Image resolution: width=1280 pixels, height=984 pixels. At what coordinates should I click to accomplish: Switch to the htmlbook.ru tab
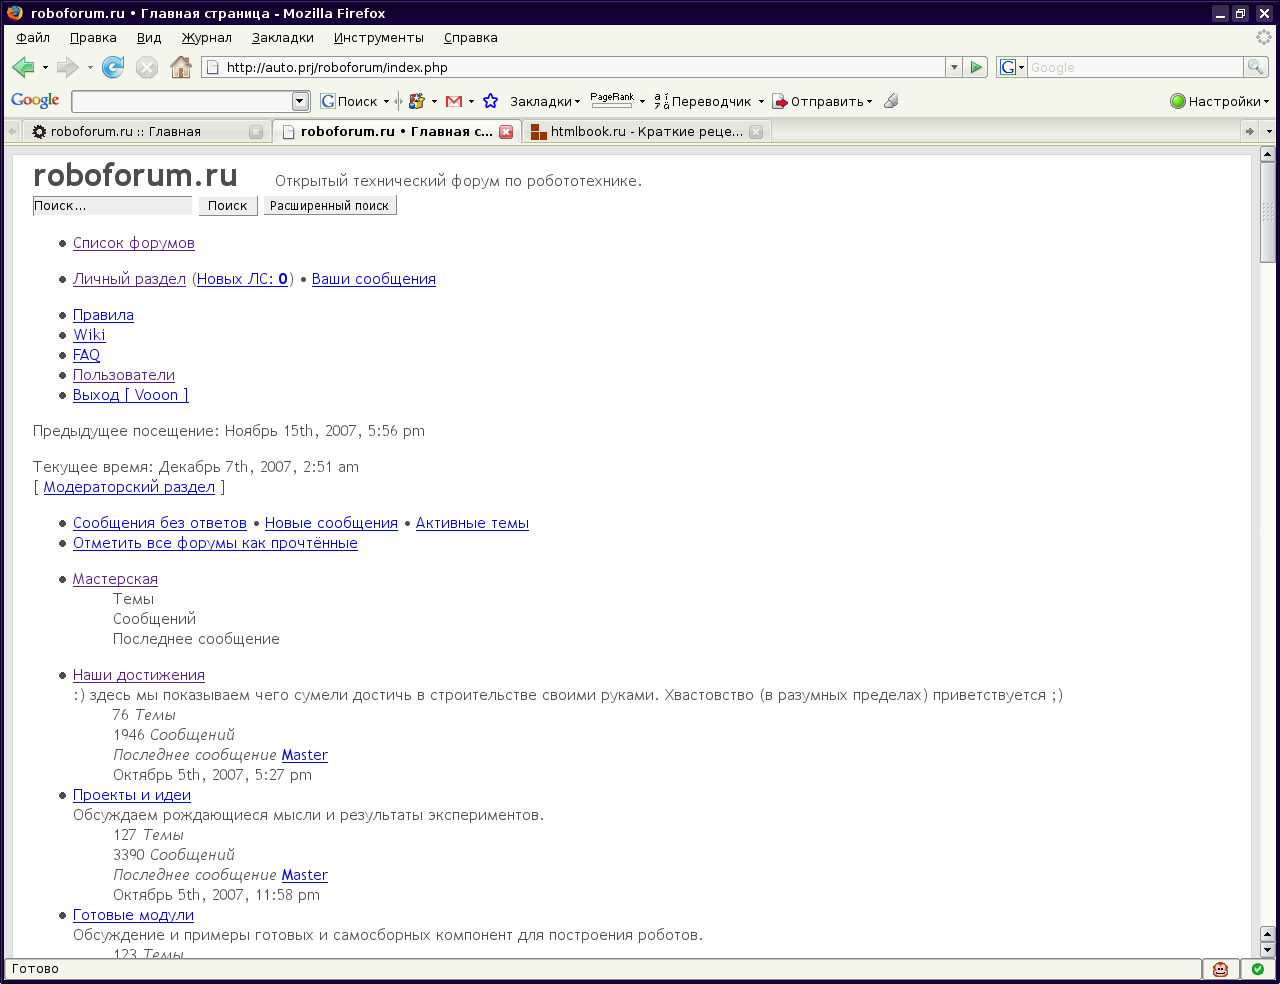[645, 132]
